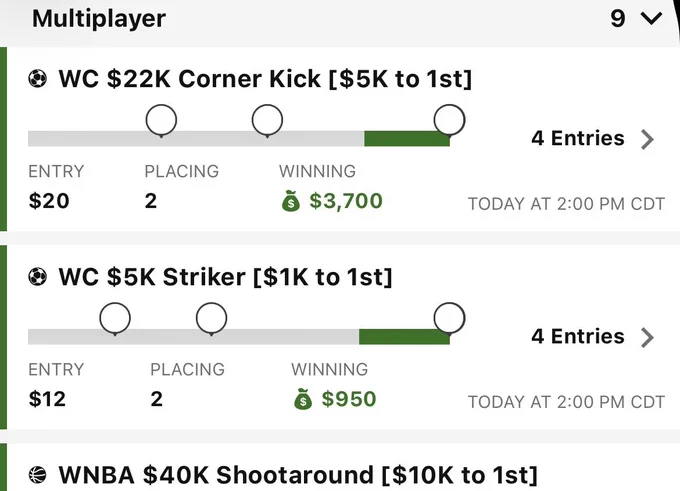Collapse the Multiplayer section chevron
Screen dimensions: 680x491
[651, 19]
